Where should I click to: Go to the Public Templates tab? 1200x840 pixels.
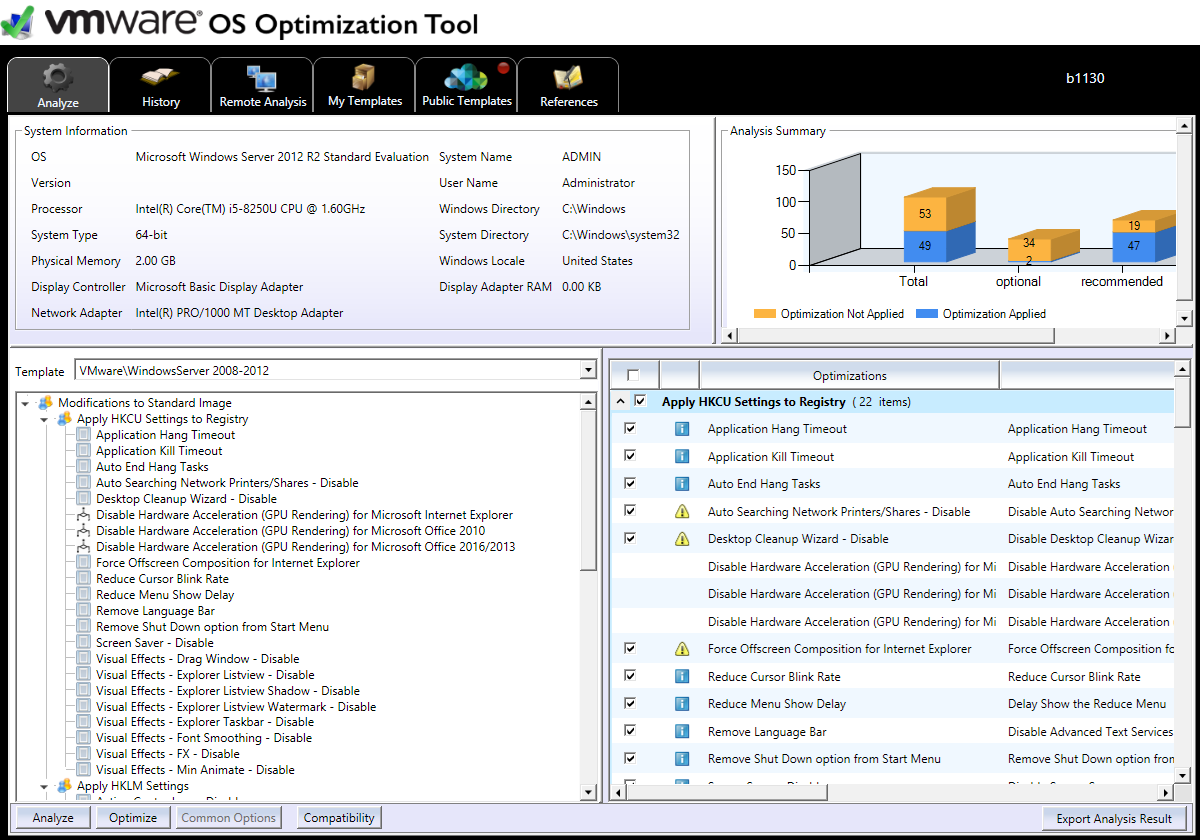[x=466, y=86]
